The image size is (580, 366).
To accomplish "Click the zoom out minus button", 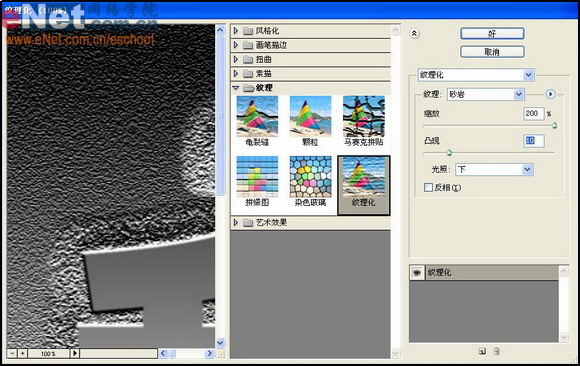I will 12,353.
